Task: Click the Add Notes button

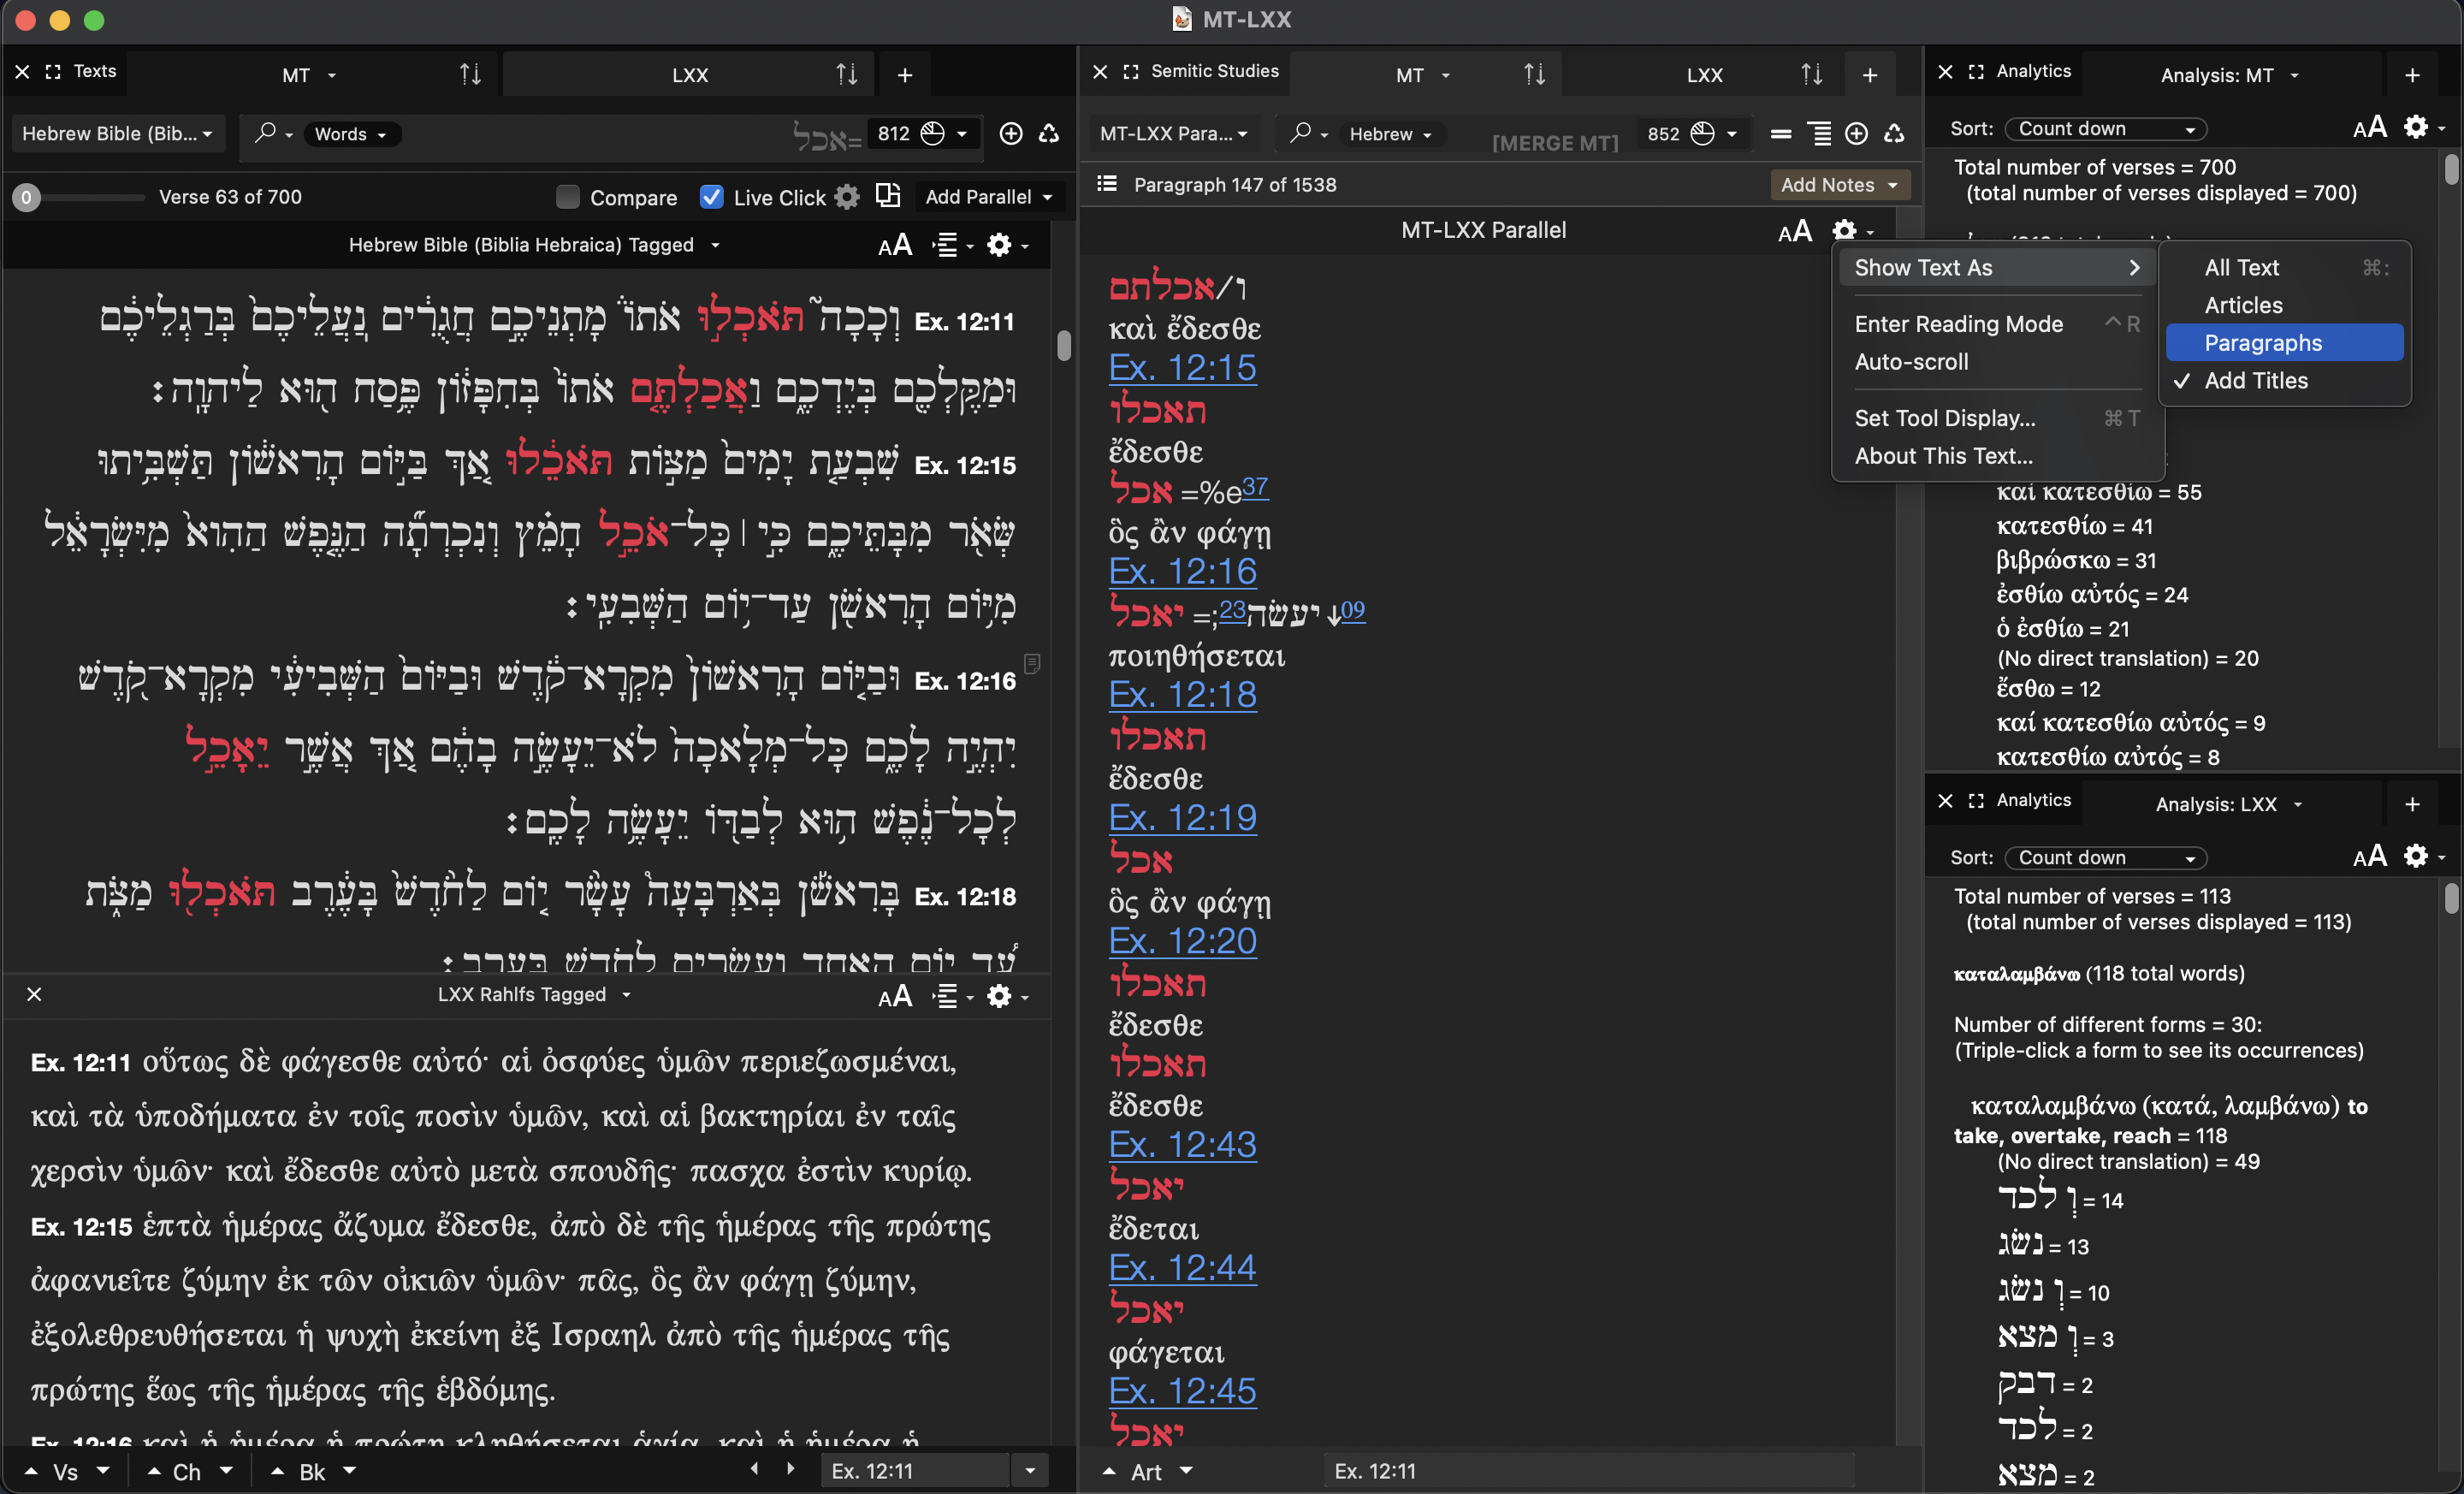Action: 1838,184
